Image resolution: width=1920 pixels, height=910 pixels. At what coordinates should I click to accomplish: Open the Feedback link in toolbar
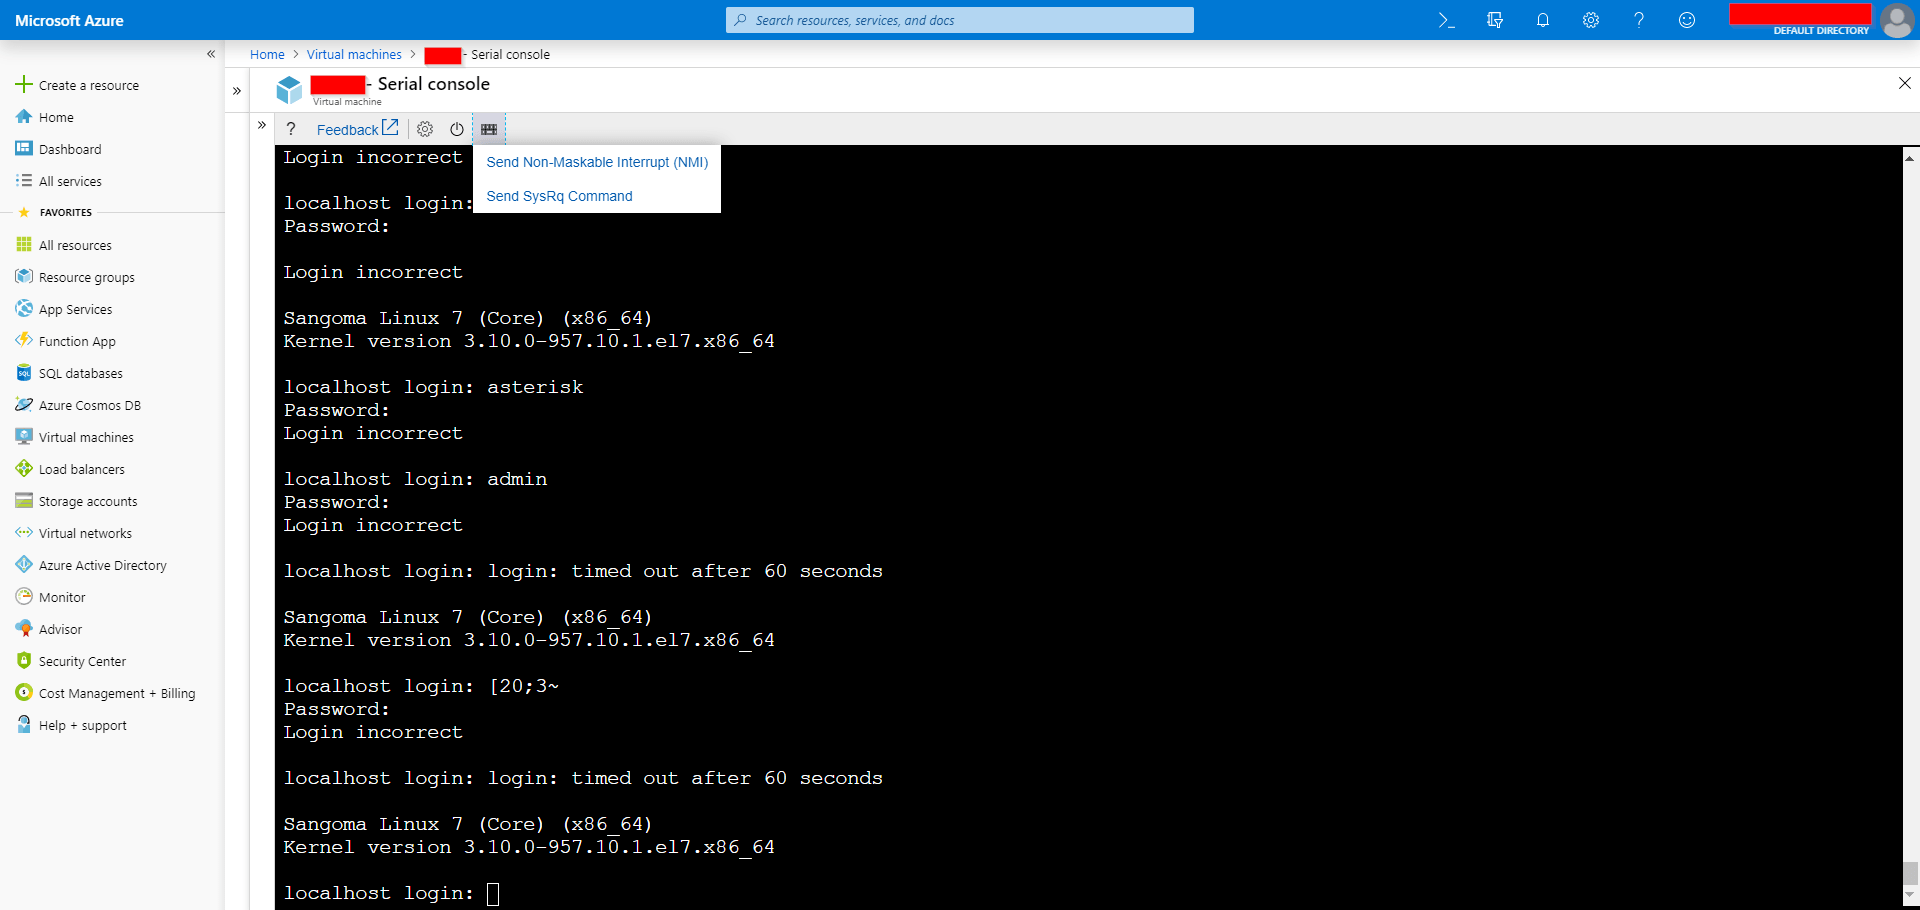(357, 129)
